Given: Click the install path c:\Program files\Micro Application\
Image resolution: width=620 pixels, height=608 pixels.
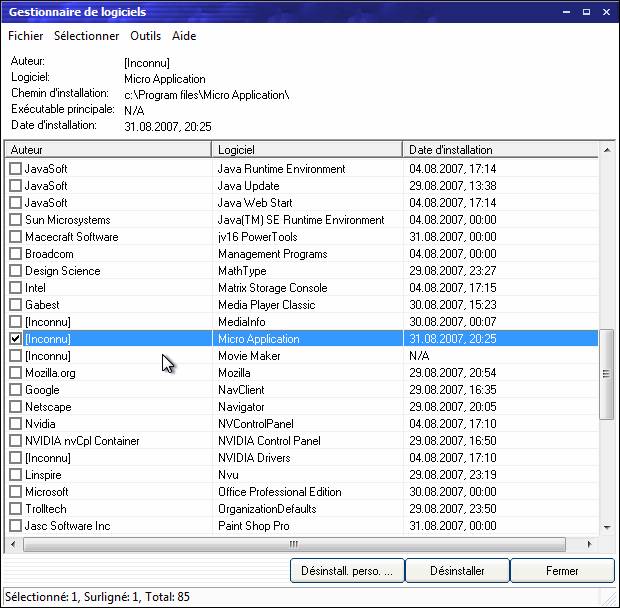Looking at the screenshot, I should tap(207, 95).
